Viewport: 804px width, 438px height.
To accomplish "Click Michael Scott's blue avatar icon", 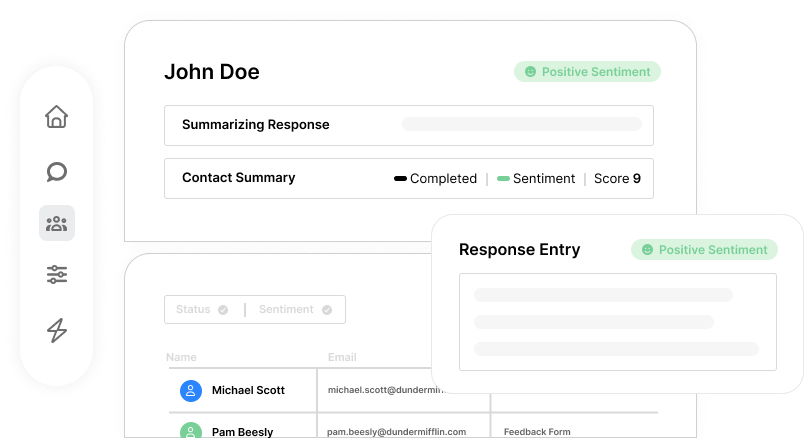I will [x=191, y=391].
